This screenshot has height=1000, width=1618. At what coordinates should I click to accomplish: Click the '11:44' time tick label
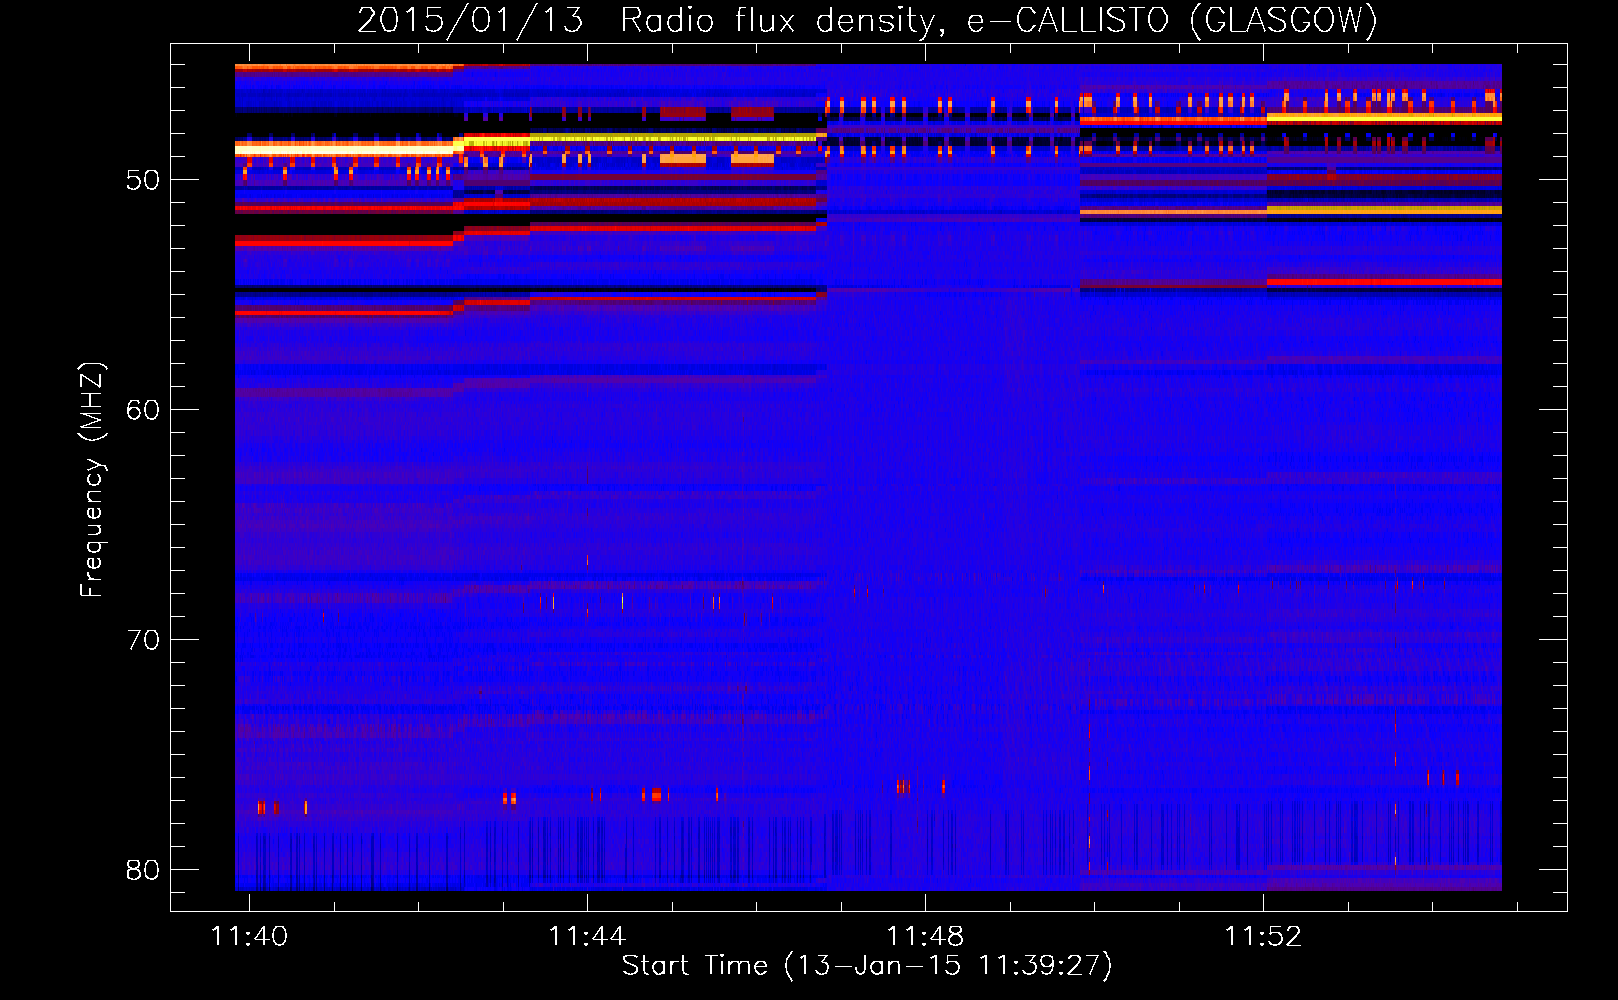click(587, 936)
